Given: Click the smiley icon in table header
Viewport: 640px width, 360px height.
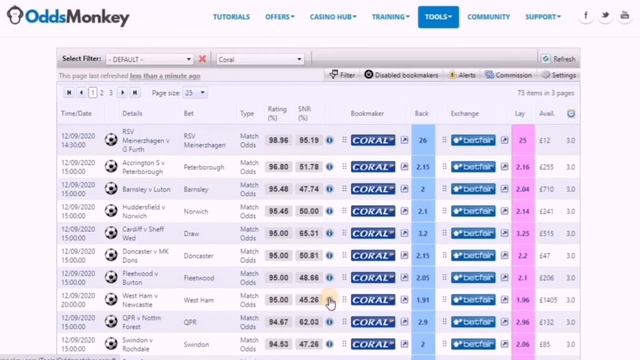Looking at the screenshot, I should [571, 114].
